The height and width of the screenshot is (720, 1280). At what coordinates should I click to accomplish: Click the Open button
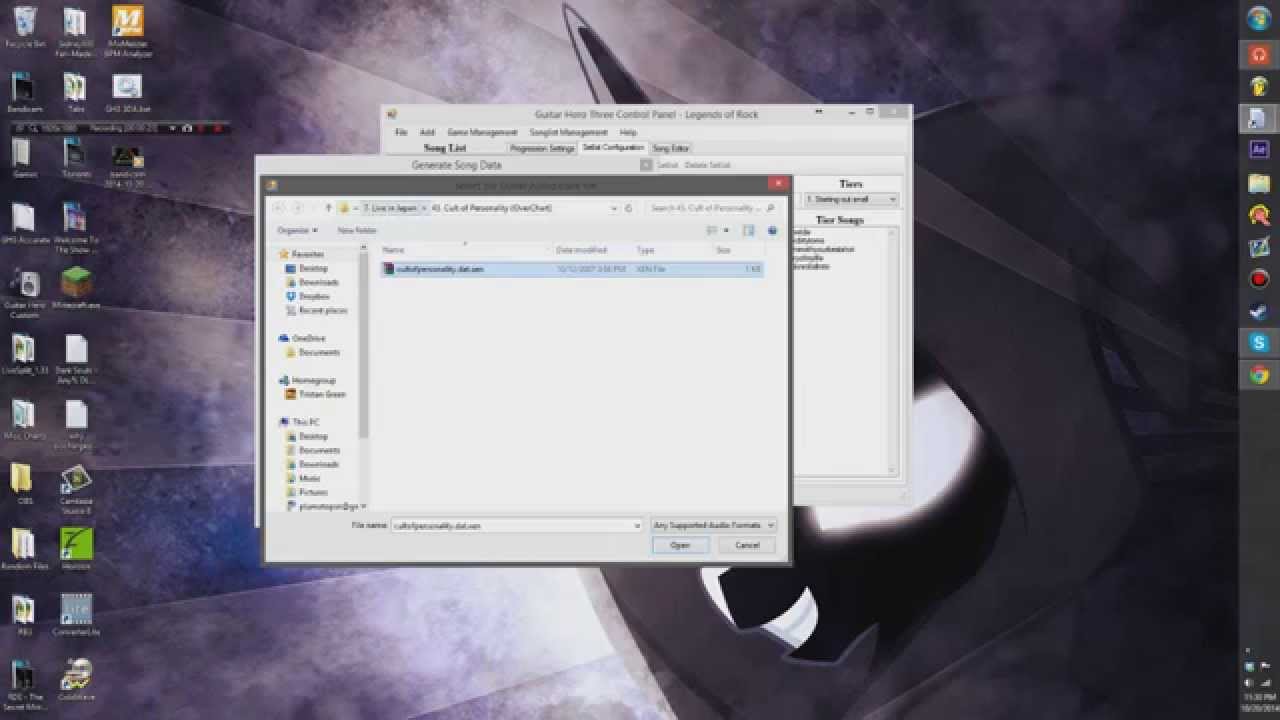coord(680,545)
